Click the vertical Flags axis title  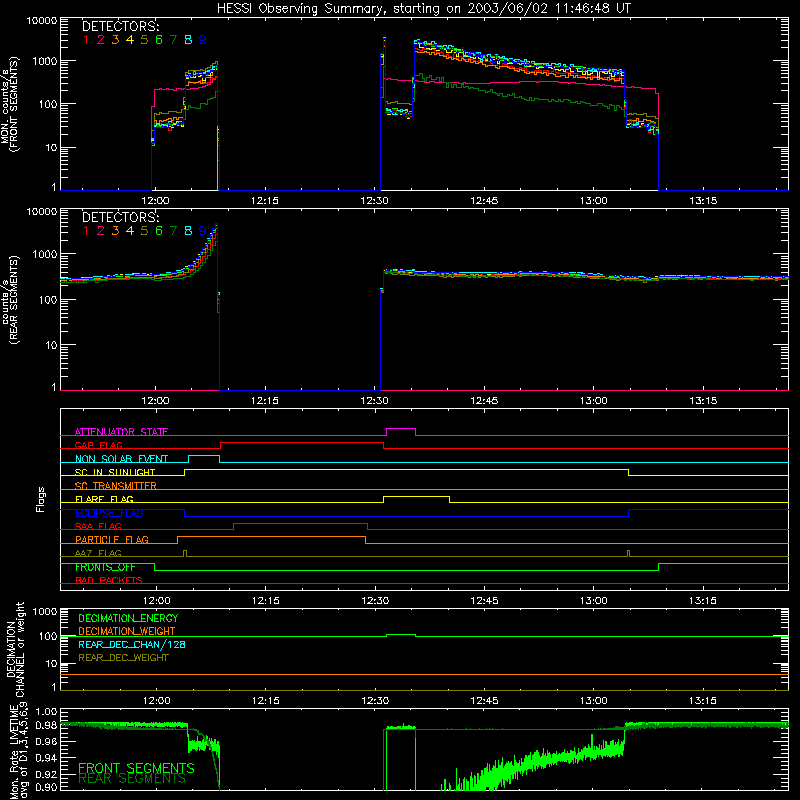point(40,499)
